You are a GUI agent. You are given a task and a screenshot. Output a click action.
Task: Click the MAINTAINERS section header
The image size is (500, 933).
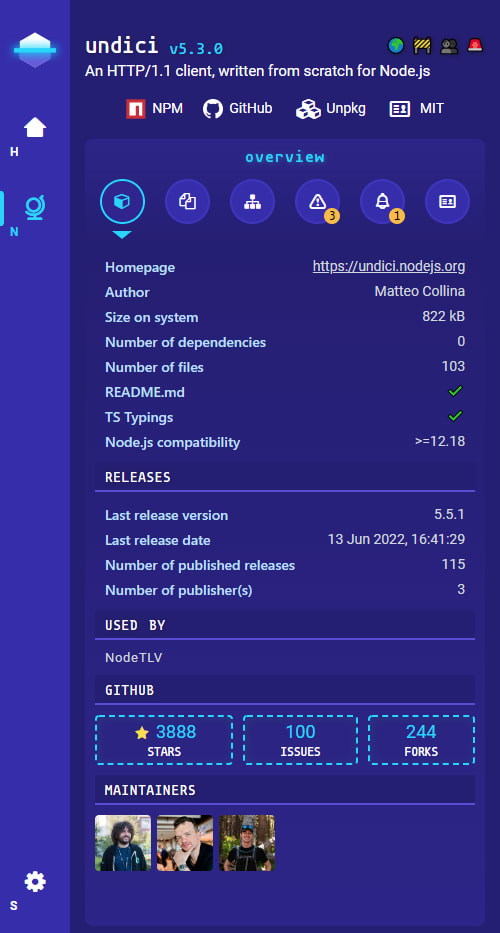tap(285, 790)
